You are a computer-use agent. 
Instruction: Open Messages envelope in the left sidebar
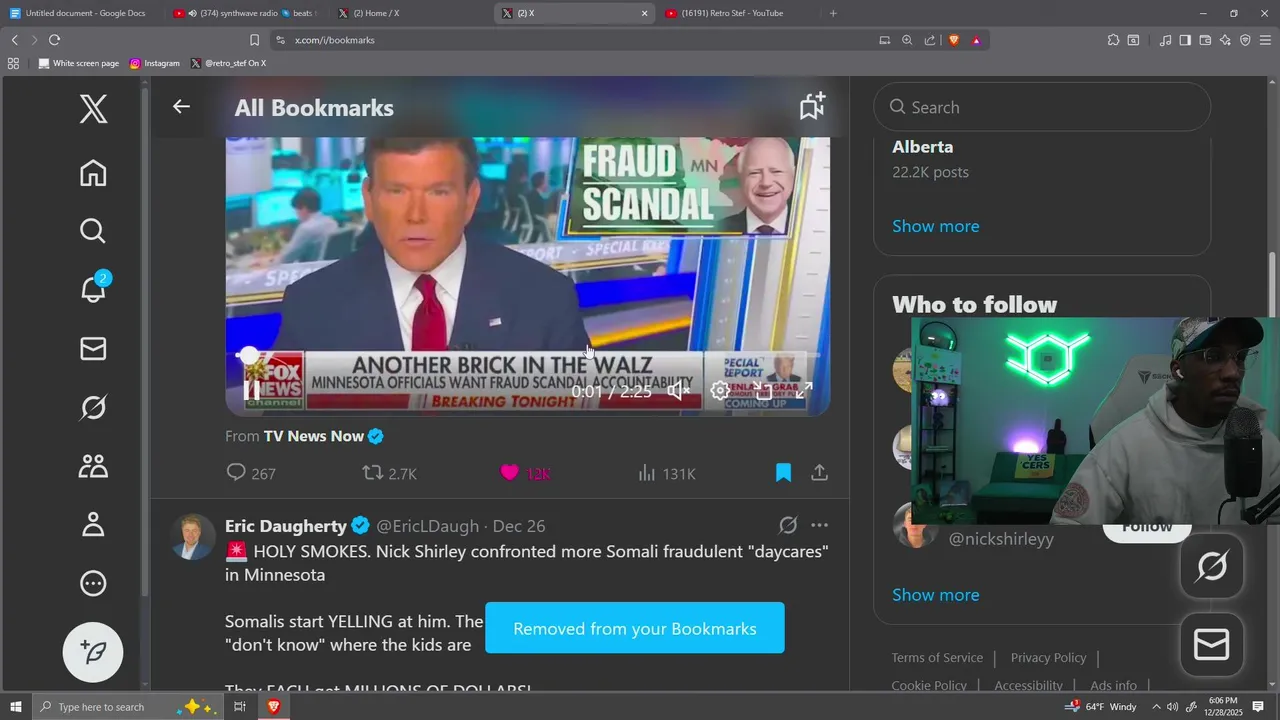point(93,348)
